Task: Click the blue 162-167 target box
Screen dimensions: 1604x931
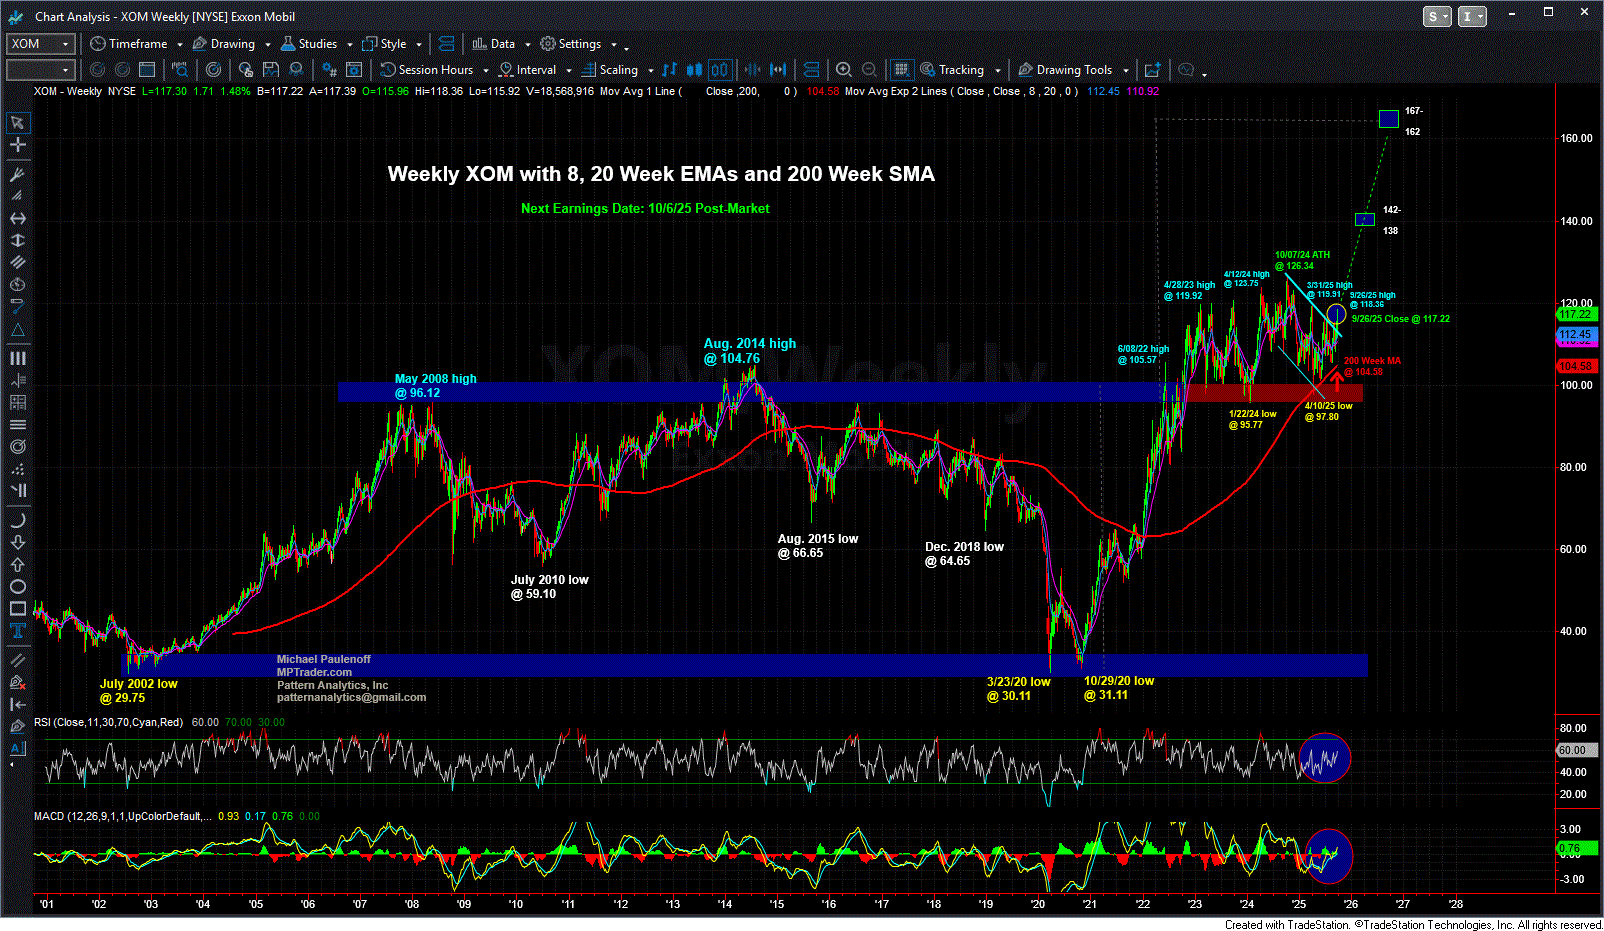Action: click(x=1388, y=119)
